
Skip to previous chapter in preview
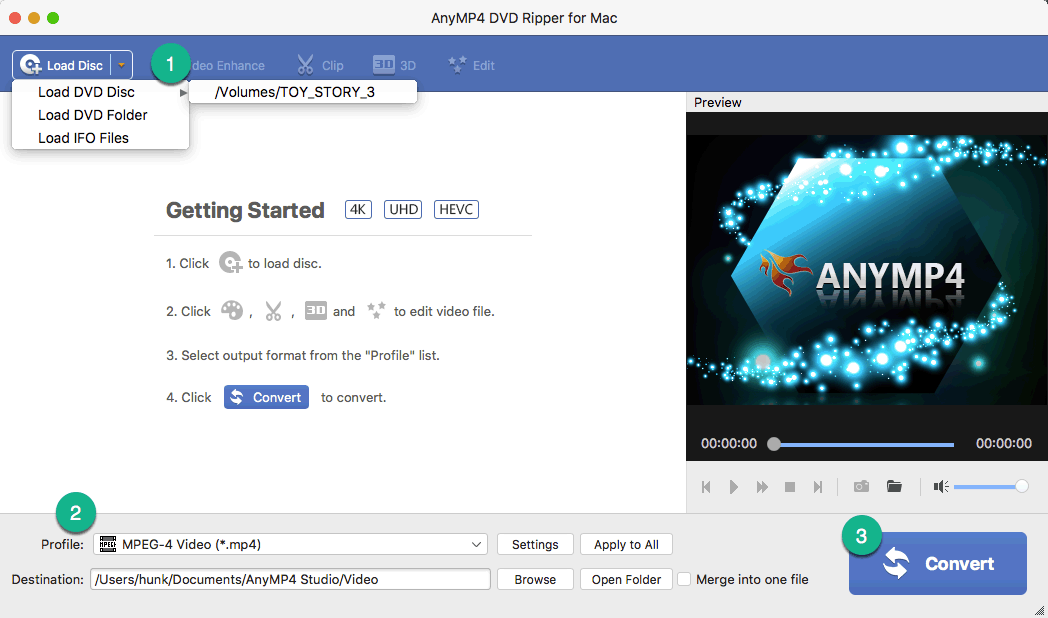706,487
